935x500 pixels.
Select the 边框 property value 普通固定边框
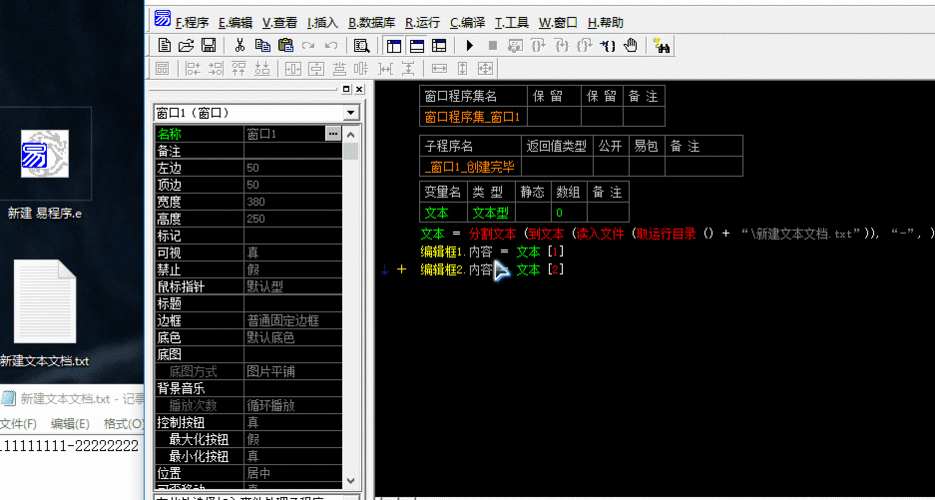coord(292,321)
